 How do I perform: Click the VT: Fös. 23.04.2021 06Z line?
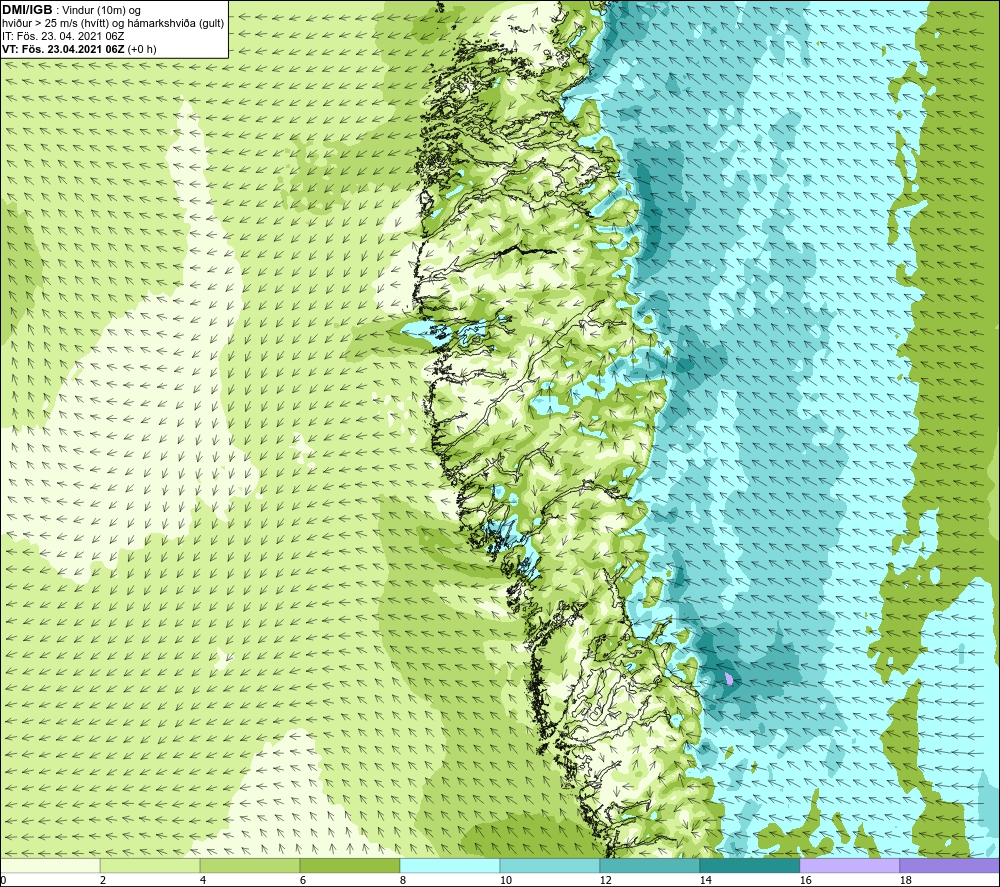coord(63,49)
